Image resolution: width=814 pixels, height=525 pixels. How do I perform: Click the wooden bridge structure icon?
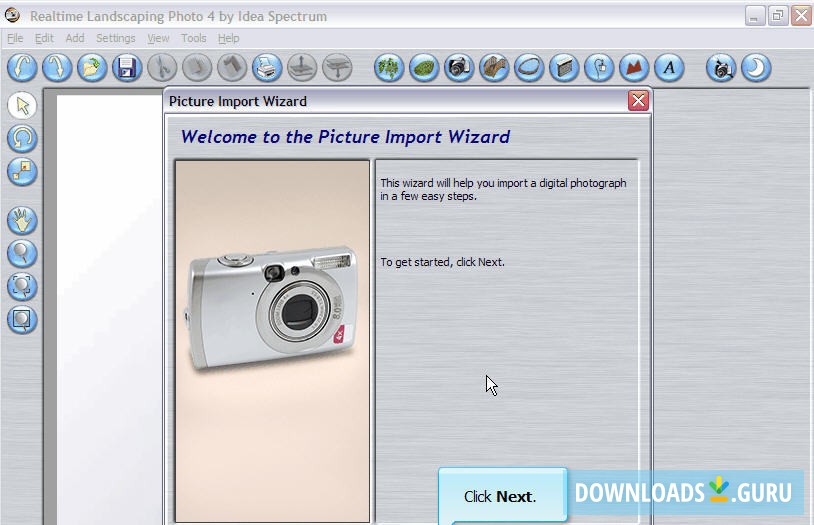tap(494, 68)
